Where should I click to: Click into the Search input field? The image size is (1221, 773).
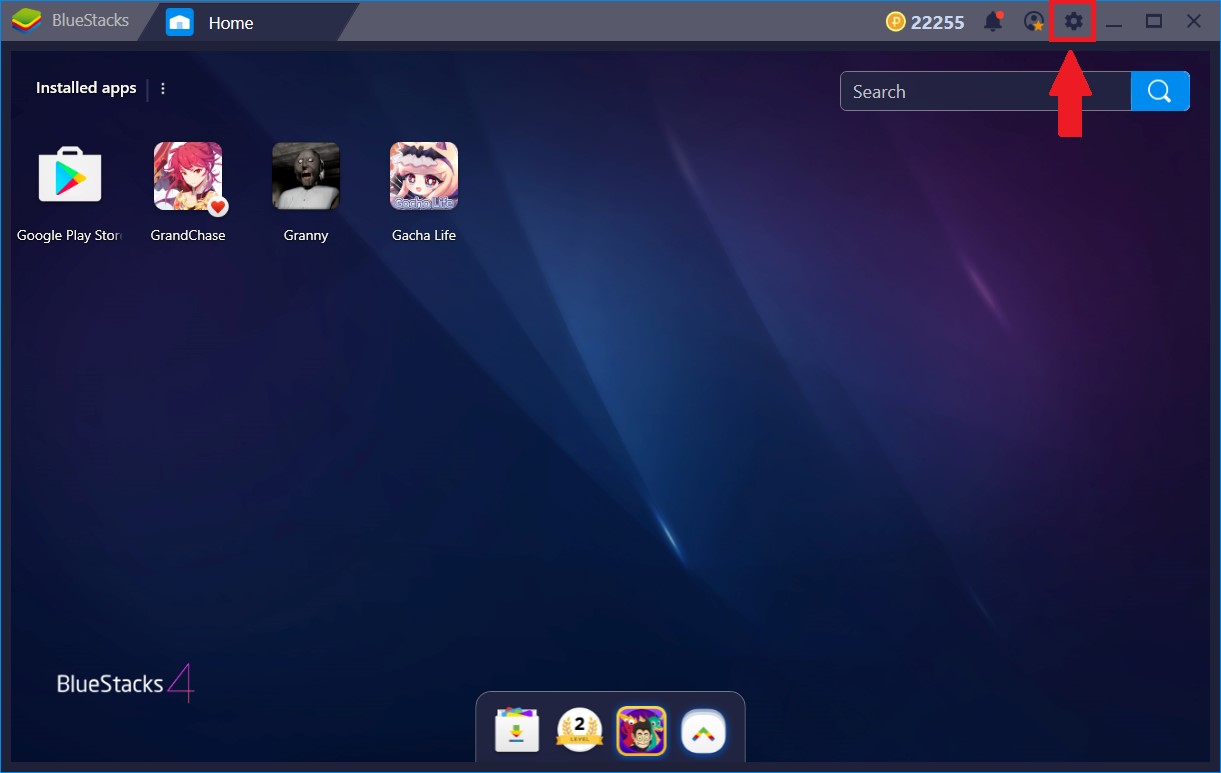coord(986,91)
